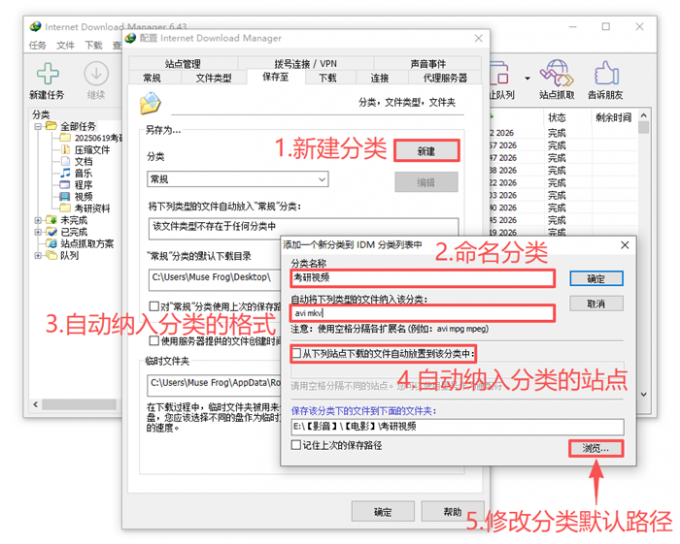The image size is (680, 544).
Task: Click the folder icon in the Save To tab
Action: 150,103
